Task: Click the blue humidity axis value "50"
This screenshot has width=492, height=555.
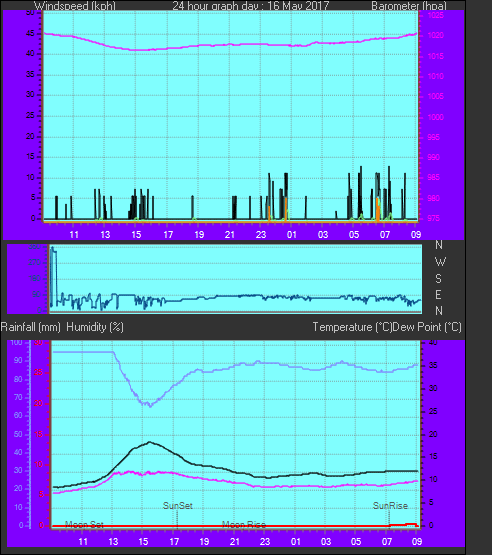Action: [x=18, y=434]
